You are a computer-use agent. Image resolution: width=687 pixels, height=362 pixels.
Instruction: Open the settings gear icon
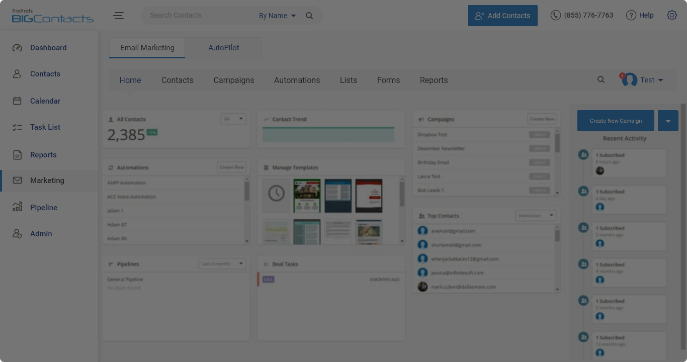click(x=672, y=15)
